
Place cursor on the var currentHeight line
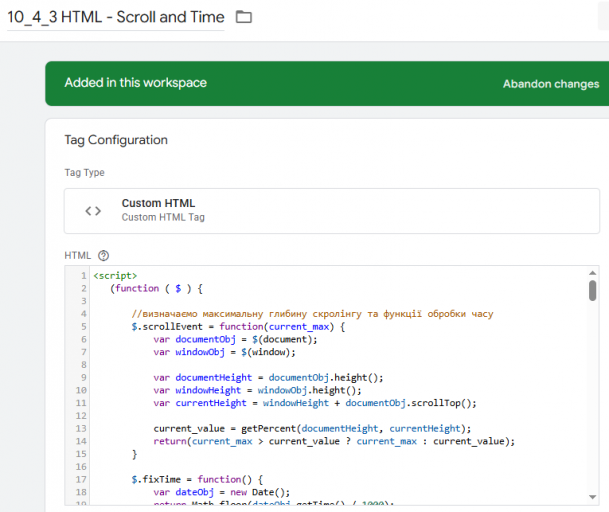[315, 403]
